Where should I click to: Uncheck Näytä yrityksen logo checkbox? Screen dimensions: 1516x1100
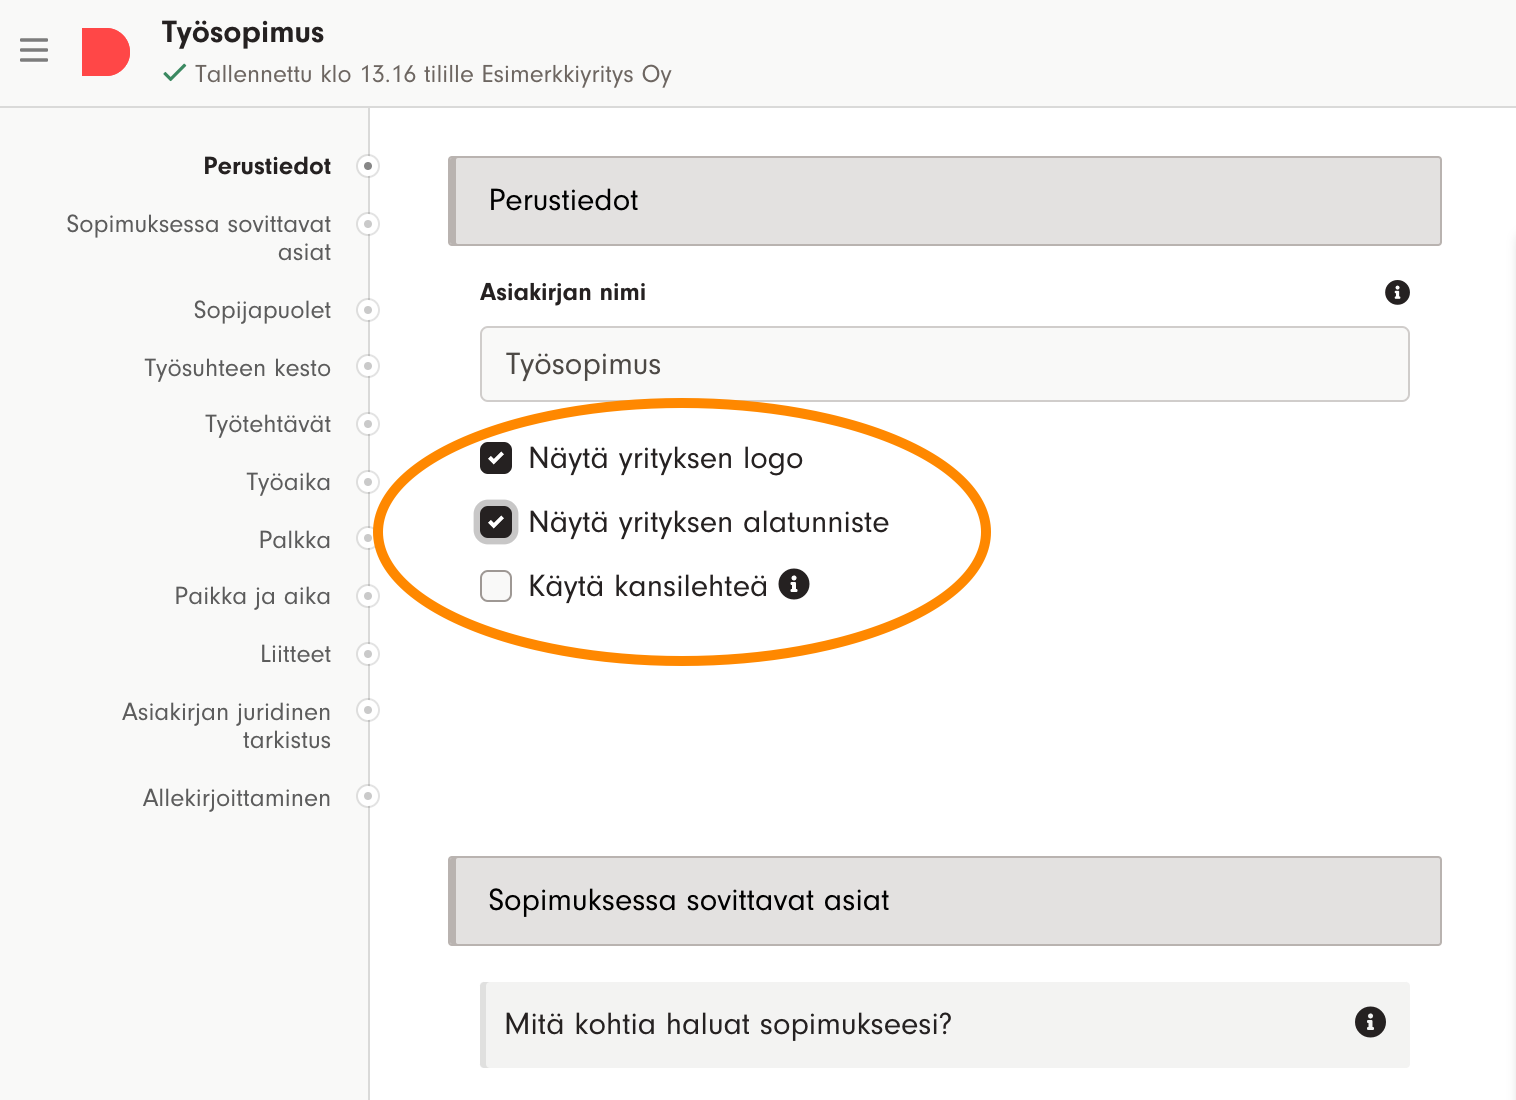496,458
